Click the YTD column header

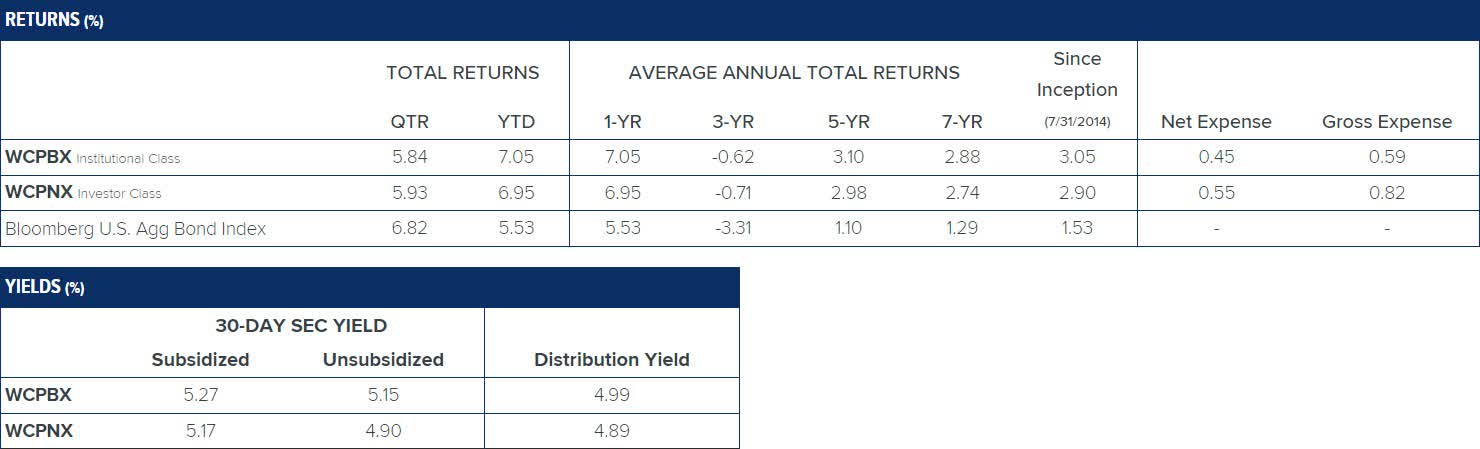[516, 122]
